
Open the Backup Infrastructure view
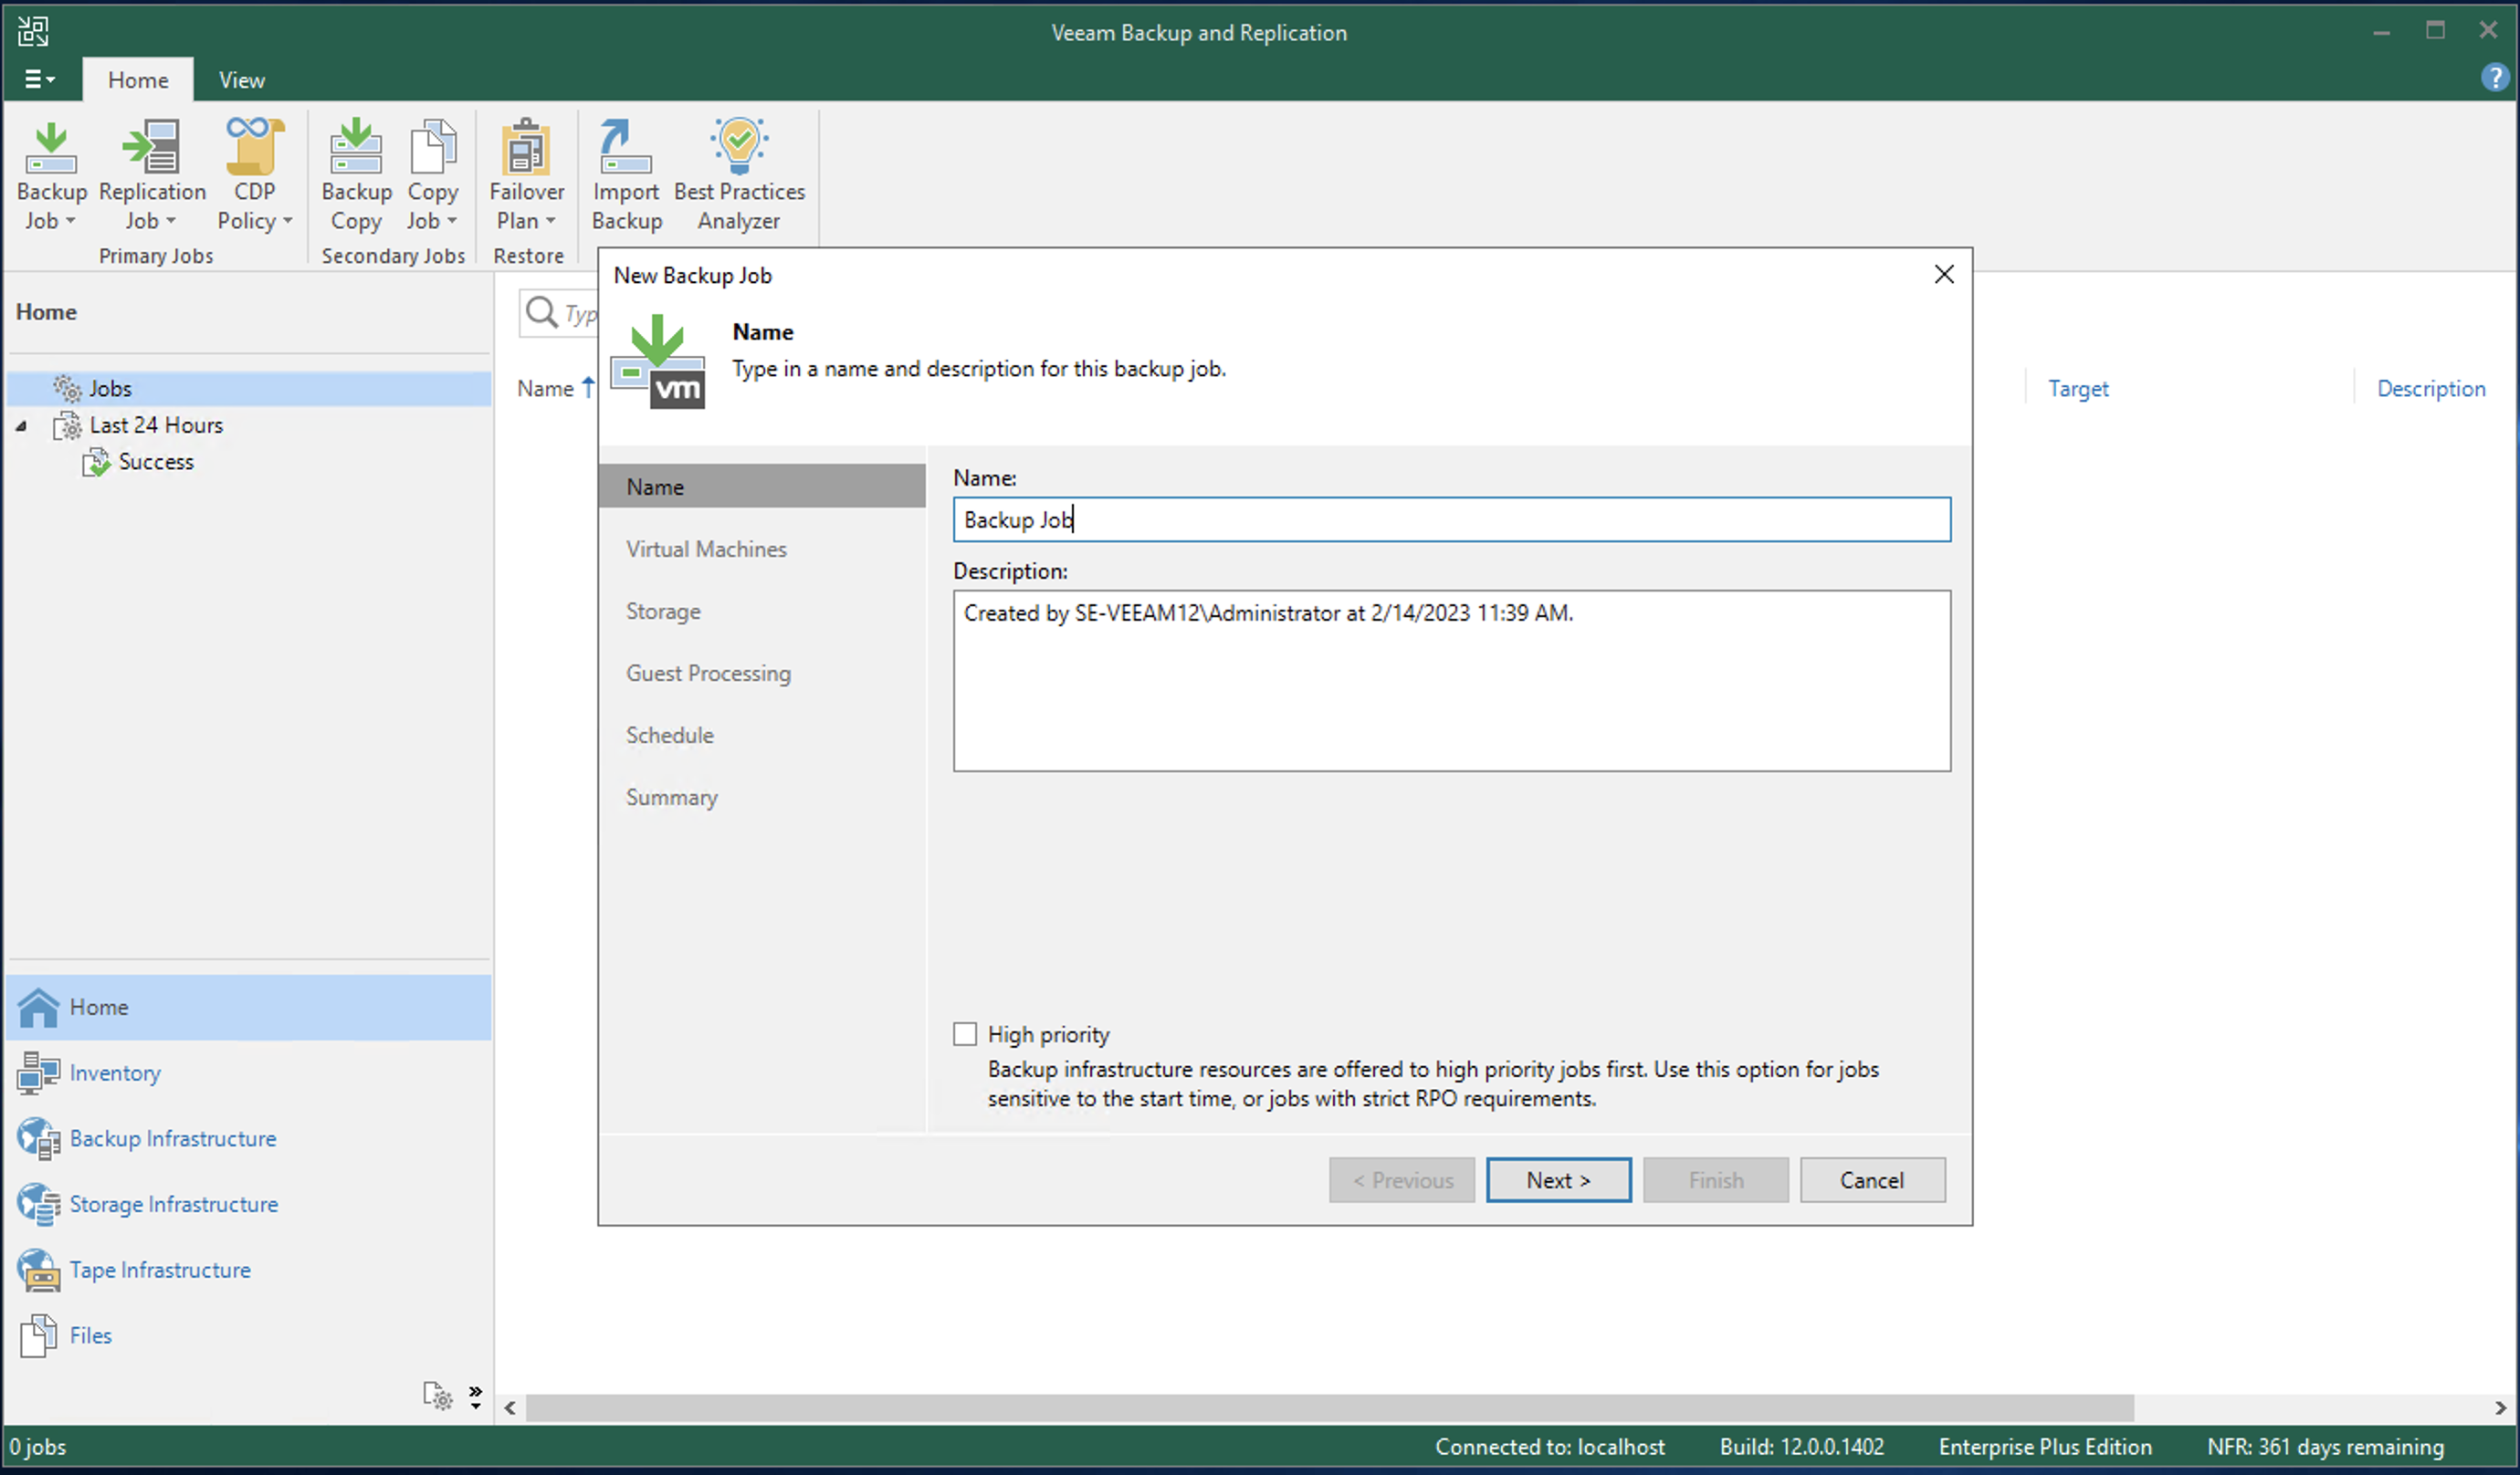click(248, 1139)
